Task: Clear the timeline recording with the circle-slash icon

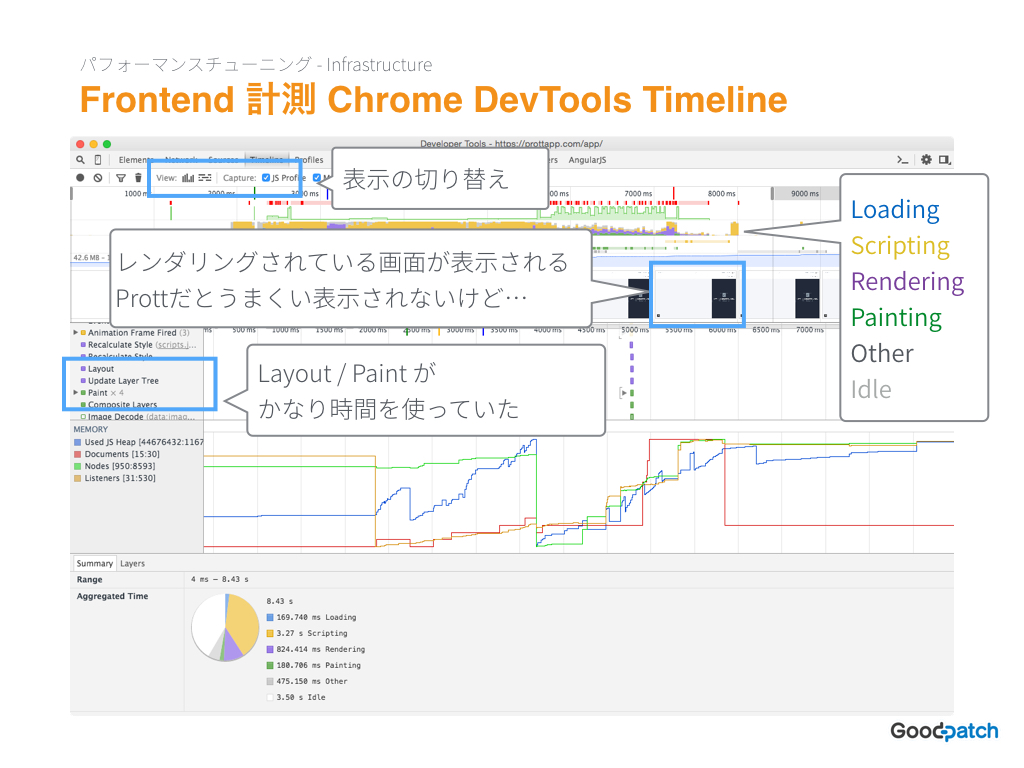Action: [98, 178]
